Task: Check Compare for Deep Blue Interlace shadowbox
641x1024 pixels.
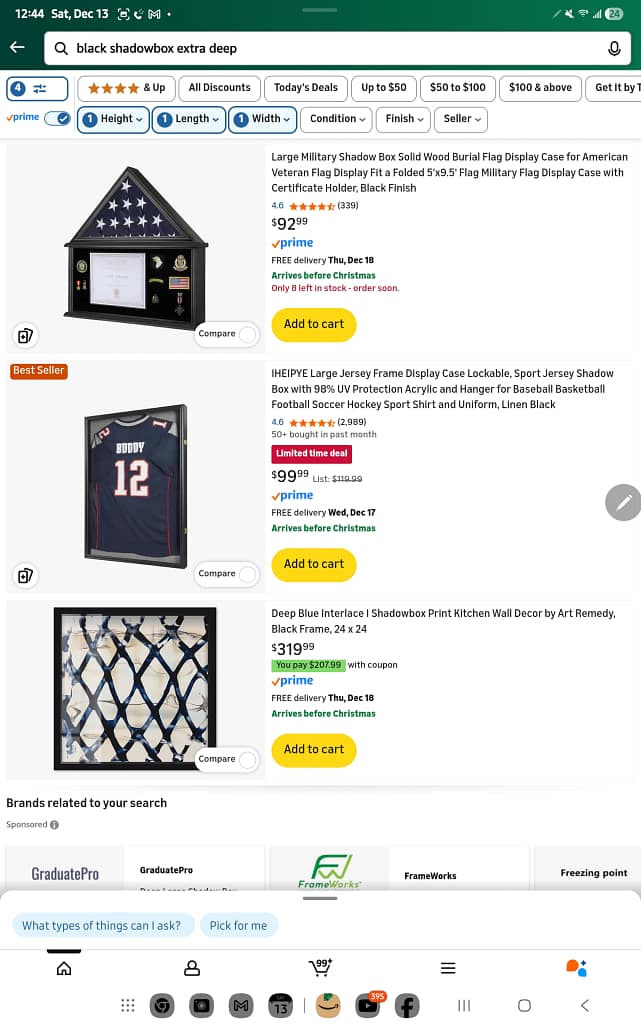Action: click(x=247, y=759)
